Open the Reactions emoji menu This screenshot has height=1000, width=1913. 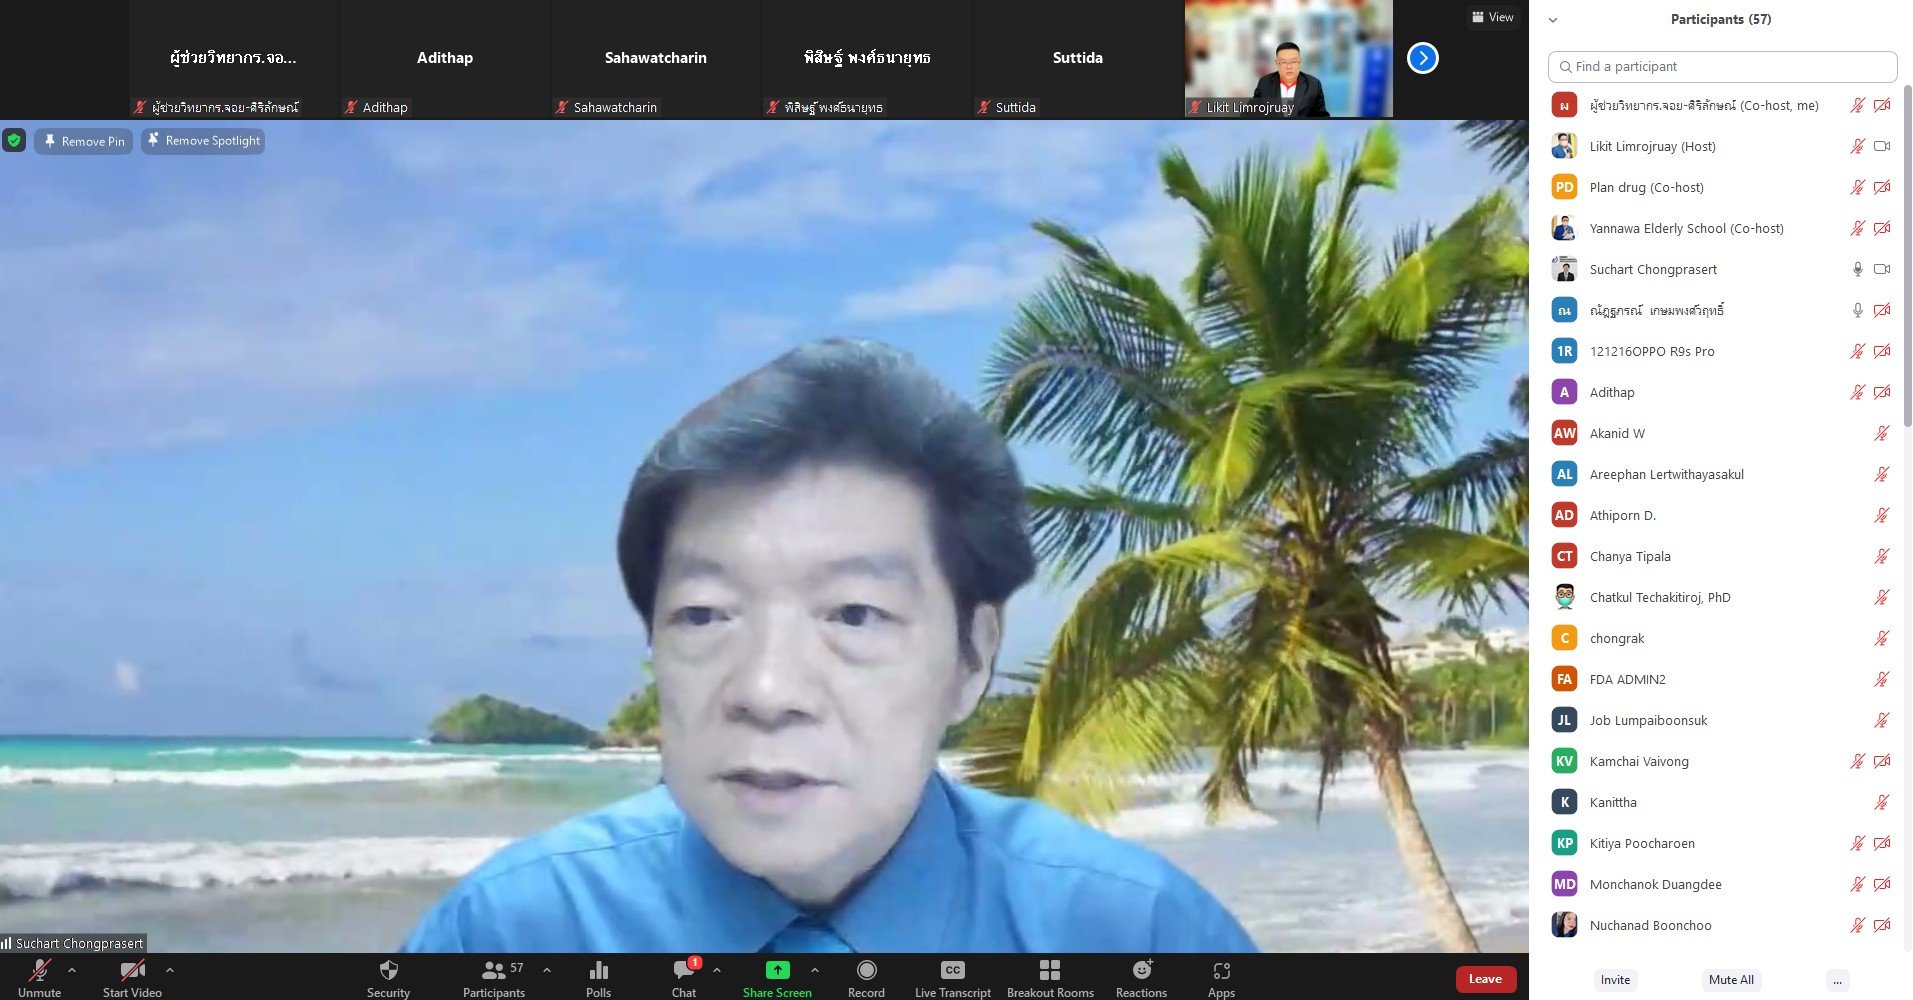1141,976
